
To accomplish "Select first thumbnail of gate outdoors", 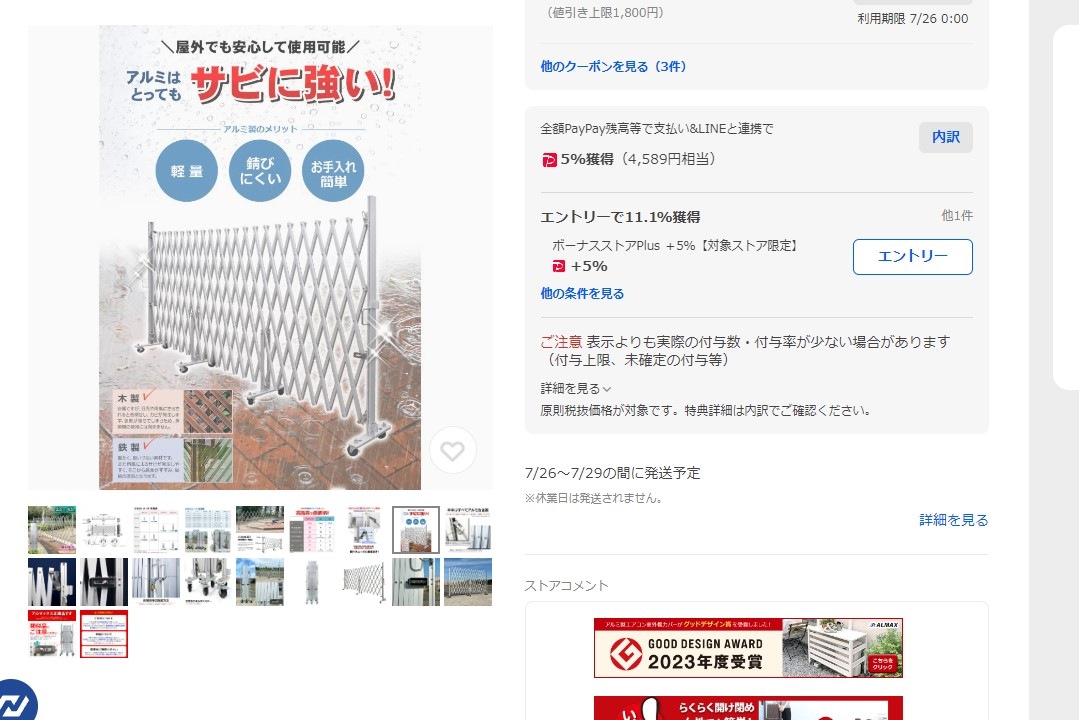I will [x=52, y=530].
